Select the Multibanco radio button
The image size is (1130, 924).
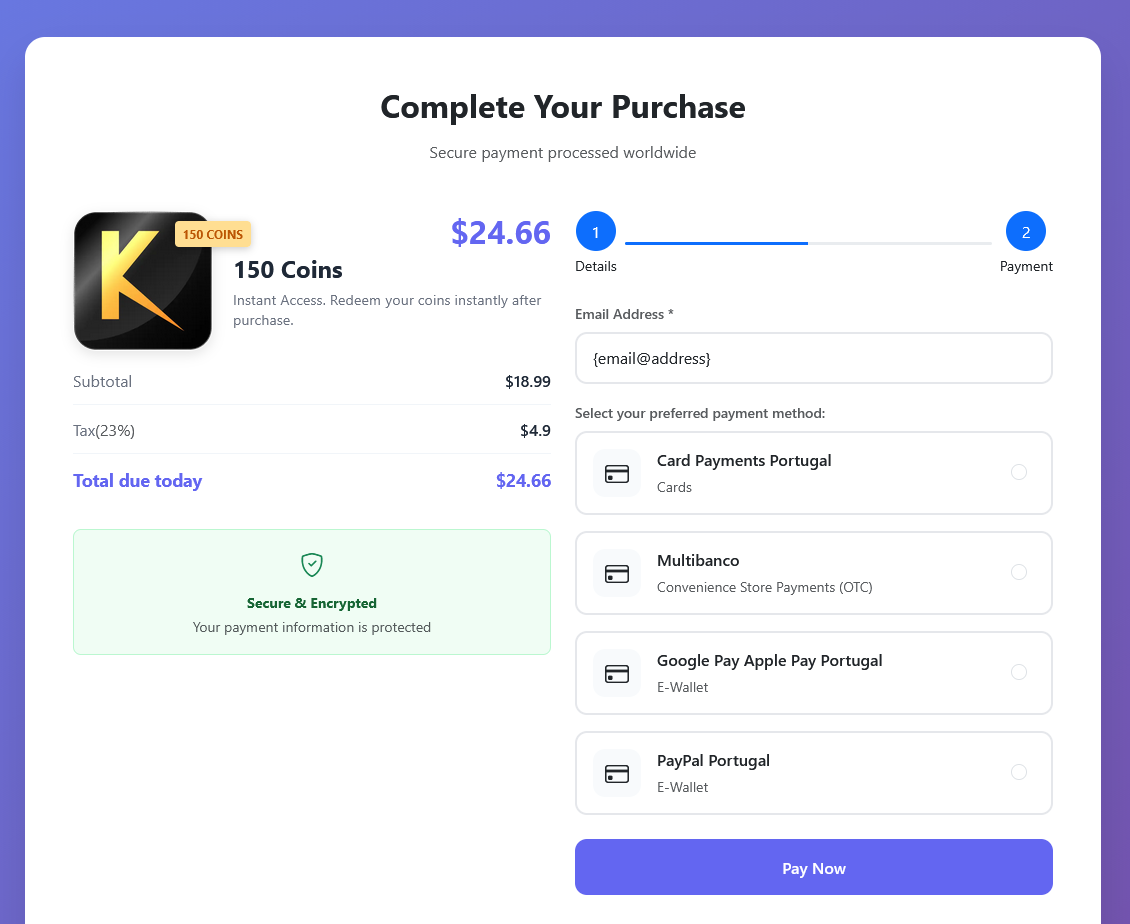[1018, 572]
